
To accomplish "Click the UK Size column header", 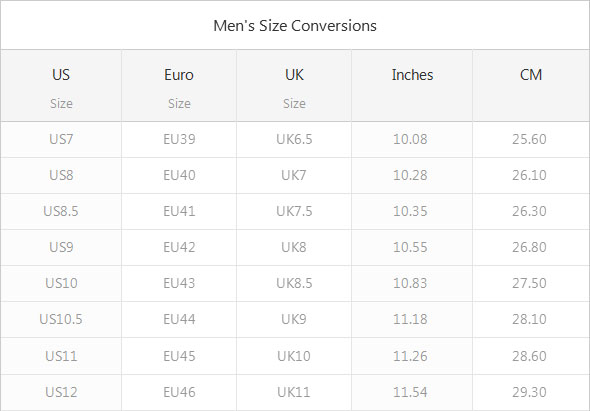I will point(294,88).
